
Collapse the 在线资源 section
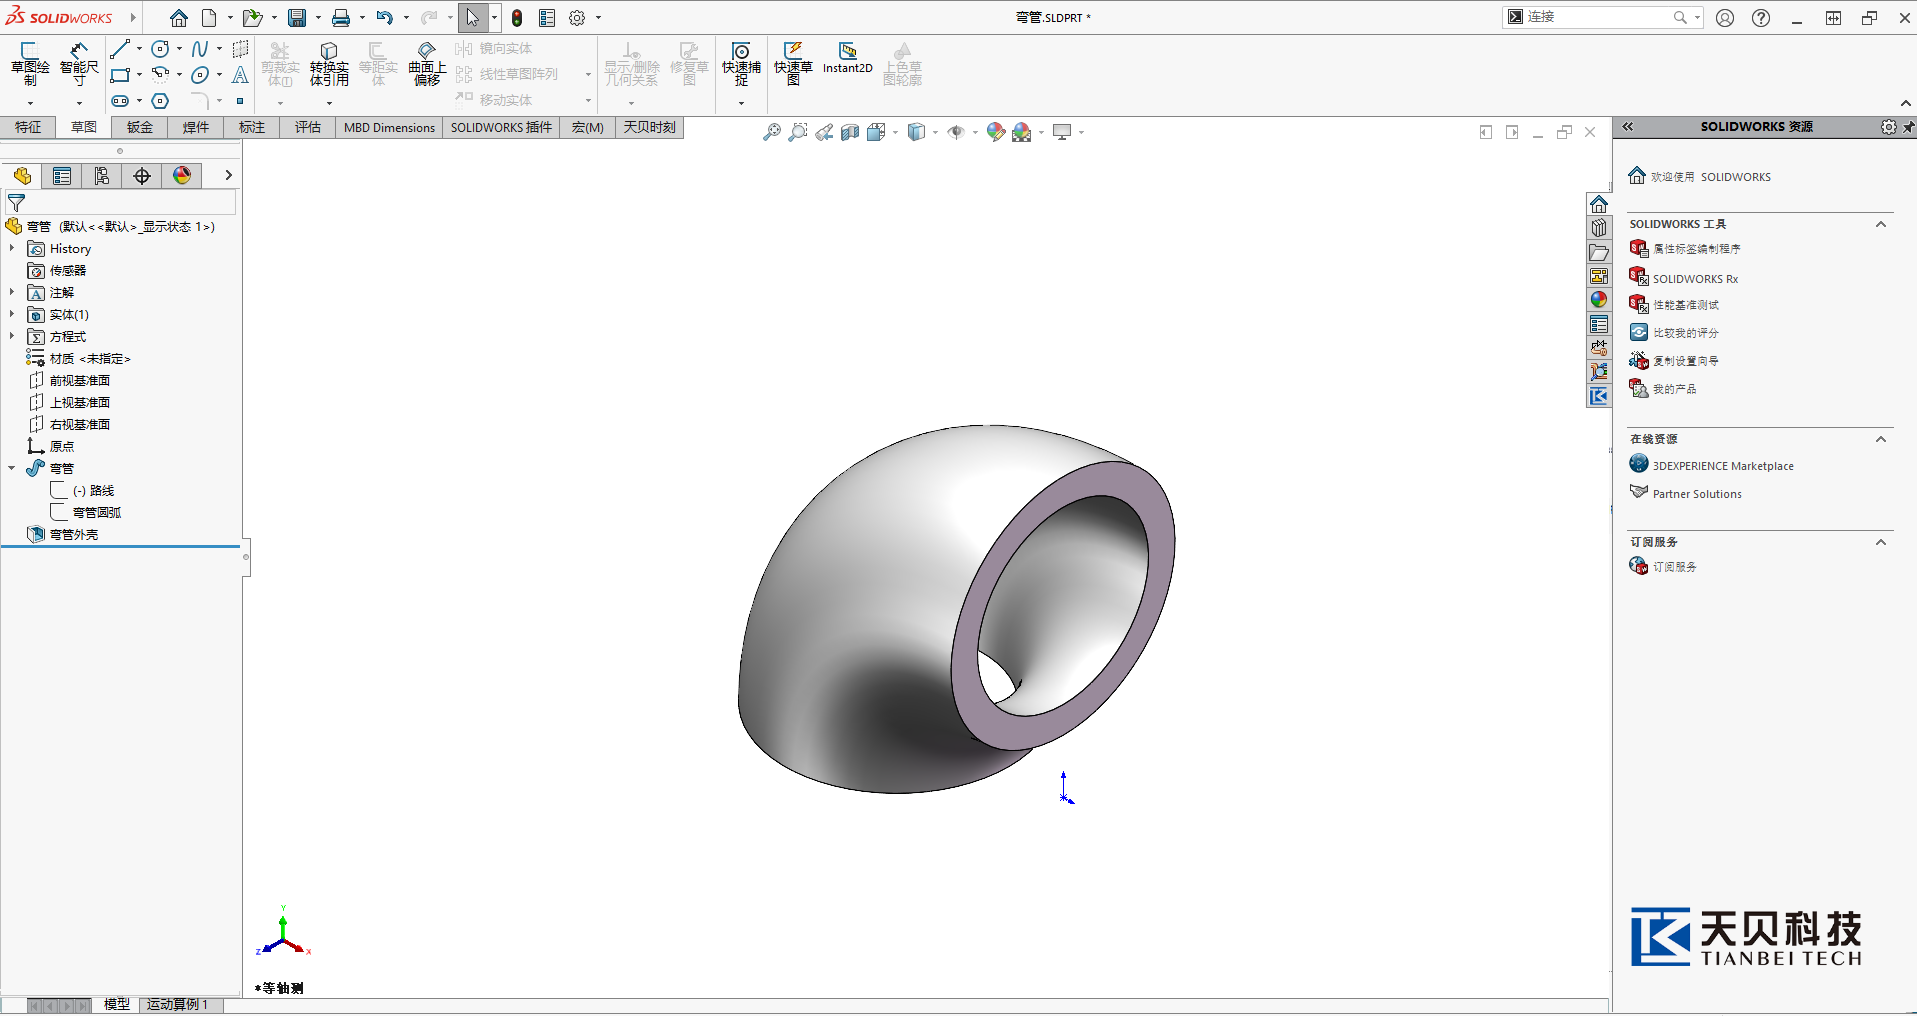(x=1881, y=439)
